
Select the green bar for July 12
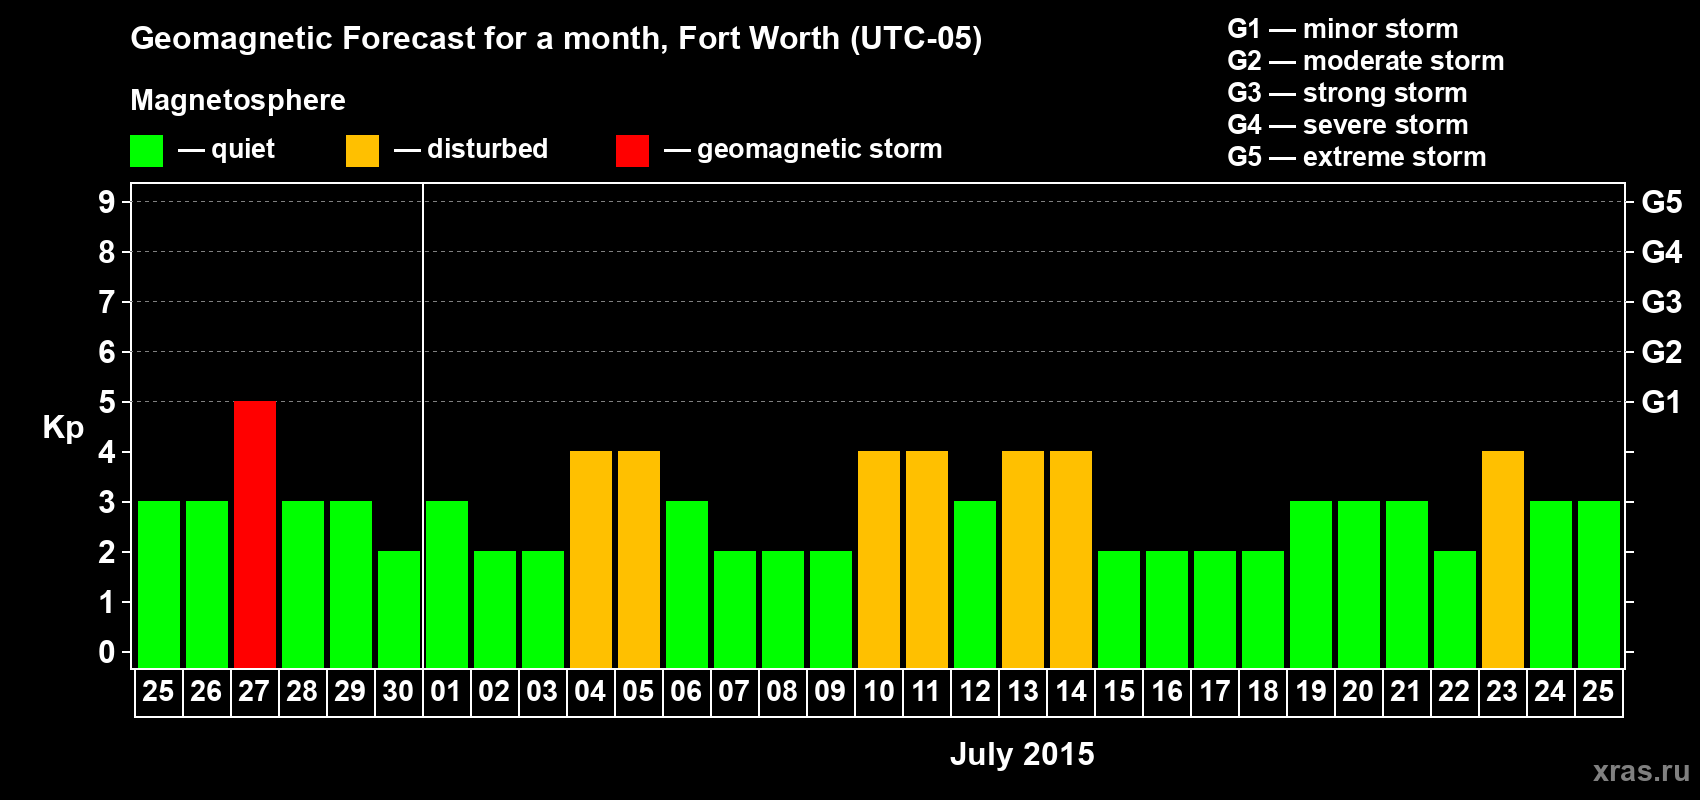pyautogui.click(x=975, y=585)
